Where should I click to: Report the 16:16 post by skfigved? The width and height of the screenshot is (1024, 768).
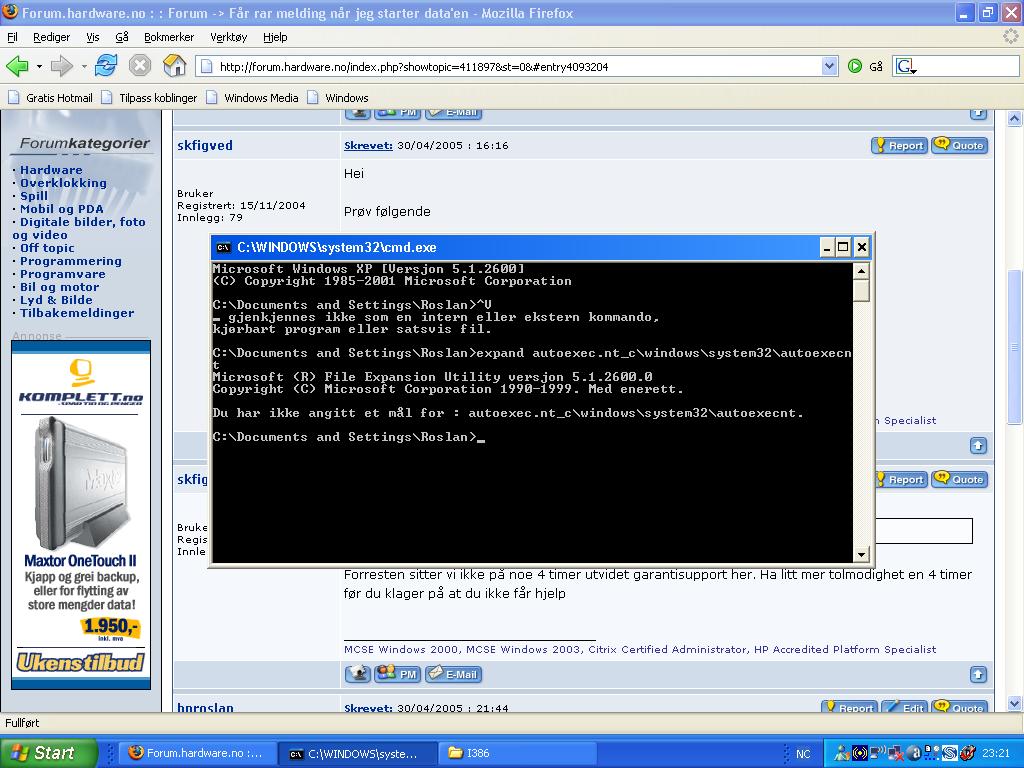(899, 145)
